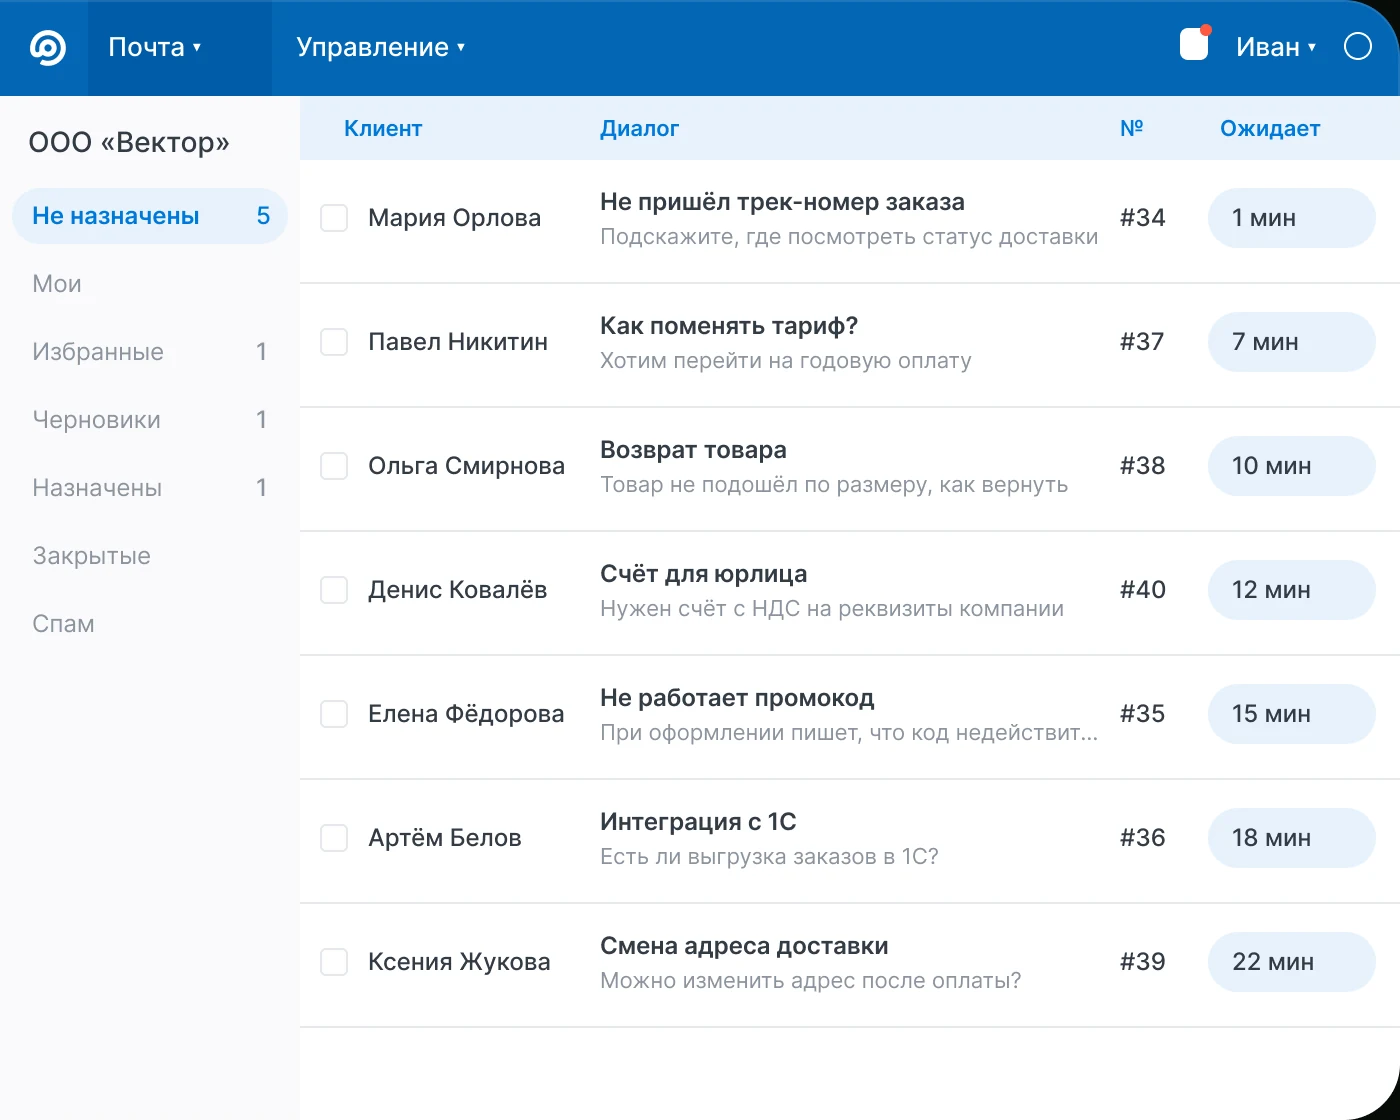Click client name Ольга Смирнова
1400x1120 pixels.
[x=466, y=466]
